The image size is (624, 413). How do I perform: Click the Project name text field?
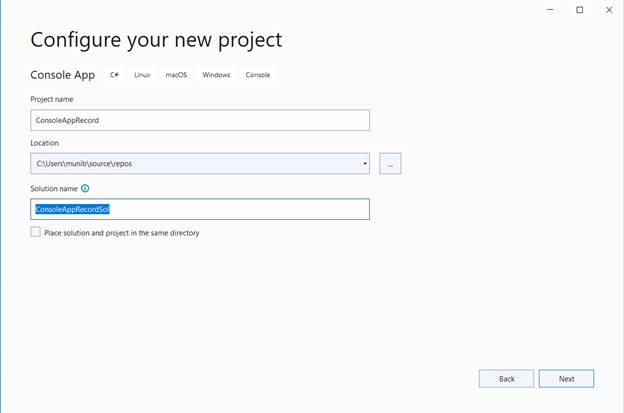point(200,120)
